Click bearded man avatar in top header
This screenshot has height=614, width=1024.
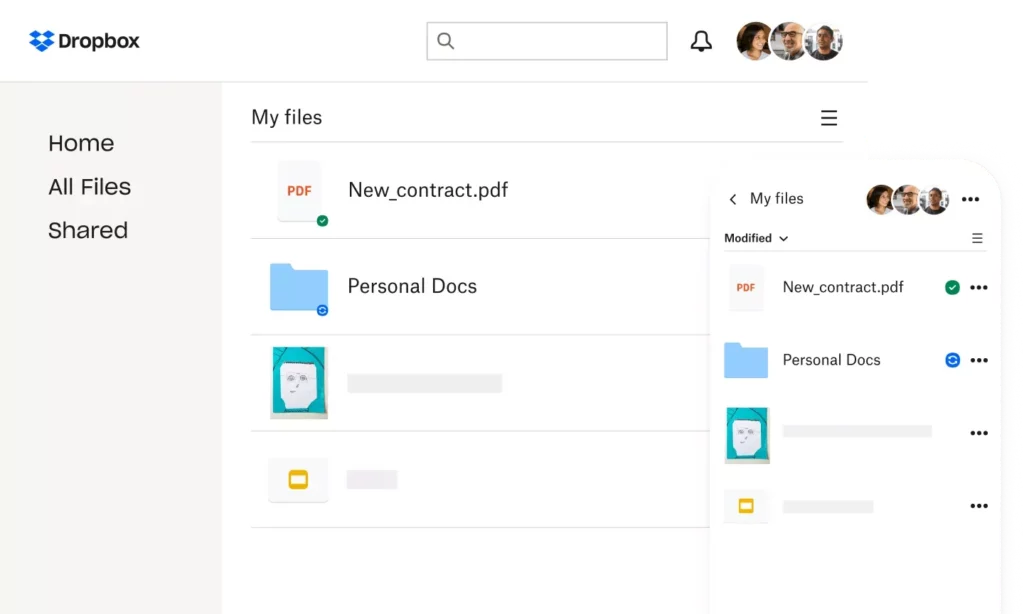point(789,41)
